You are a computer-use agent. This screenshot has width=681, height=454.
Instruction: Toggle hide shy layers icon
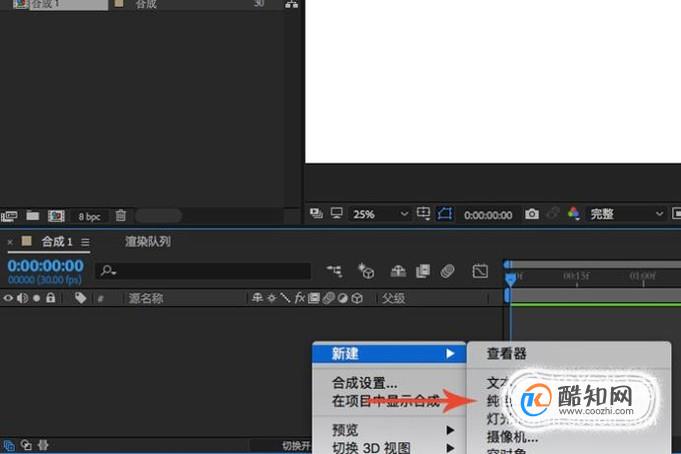tap(398, 272)
